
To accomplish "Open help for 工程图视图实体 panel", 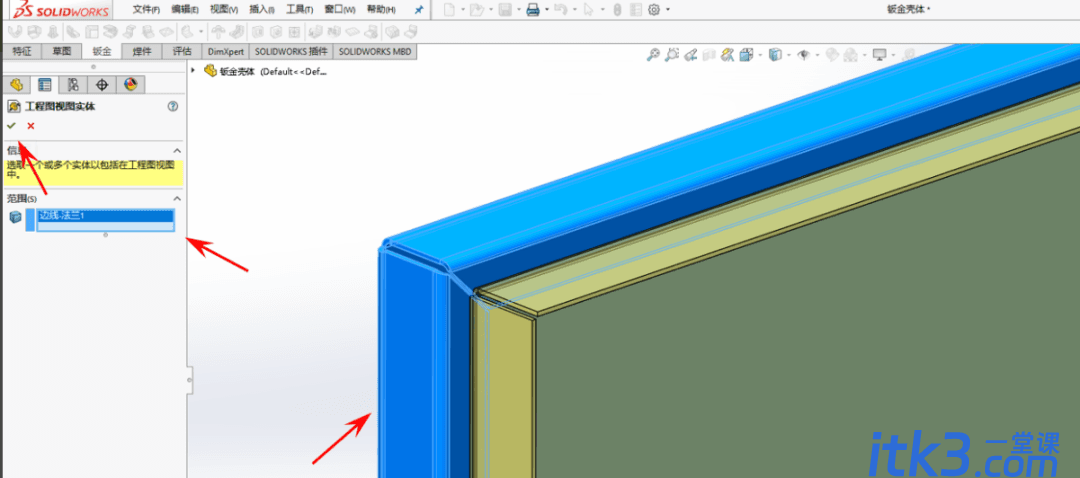I will pyautogui.click(x=173, y=107).
